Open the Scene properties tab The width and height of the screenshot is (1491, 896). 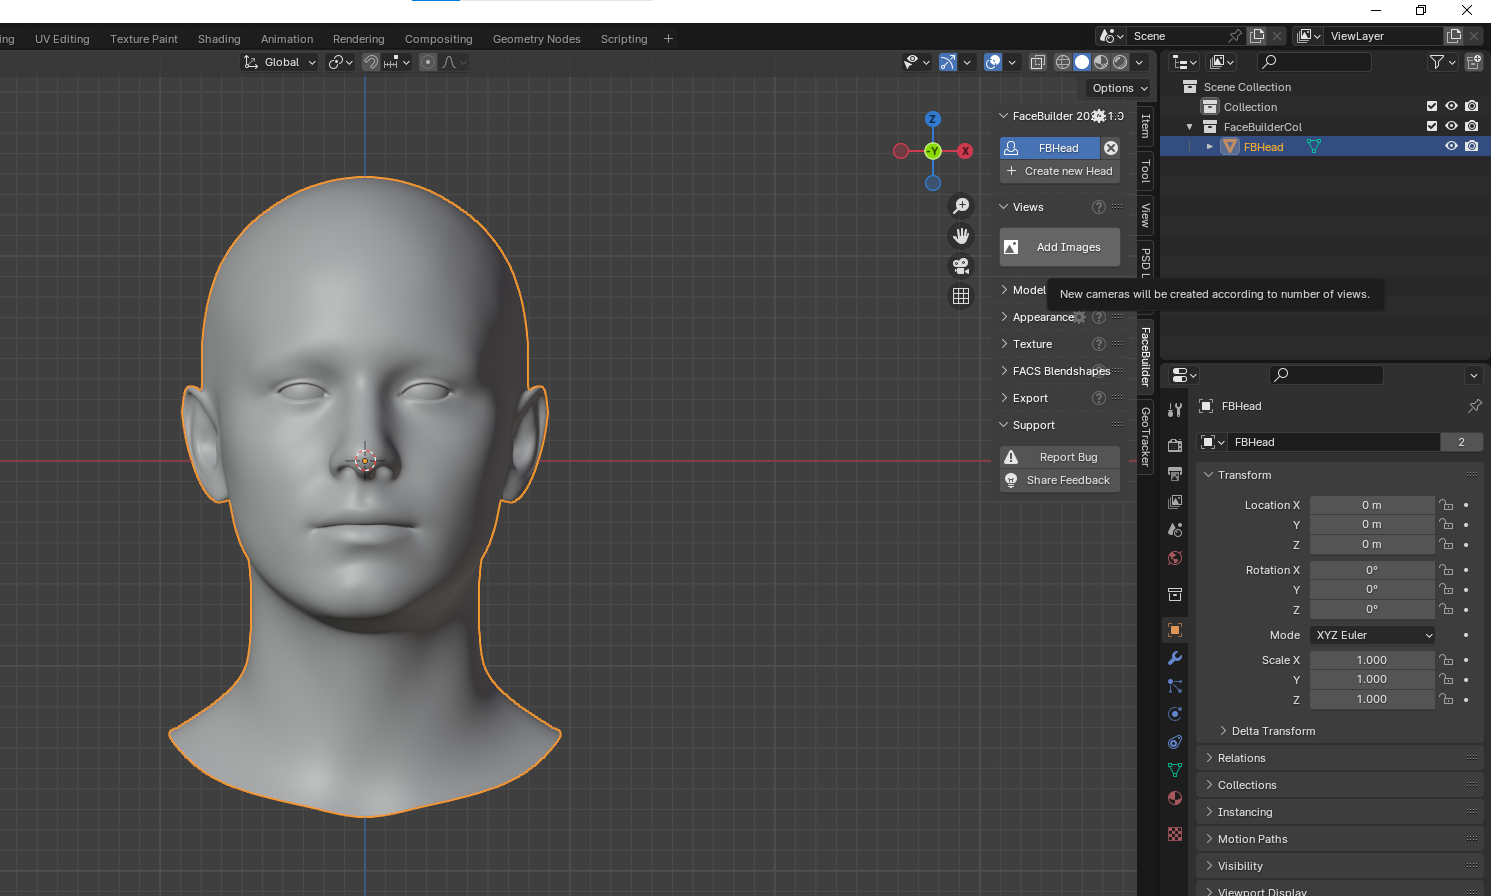click(x=1175, y=529)
